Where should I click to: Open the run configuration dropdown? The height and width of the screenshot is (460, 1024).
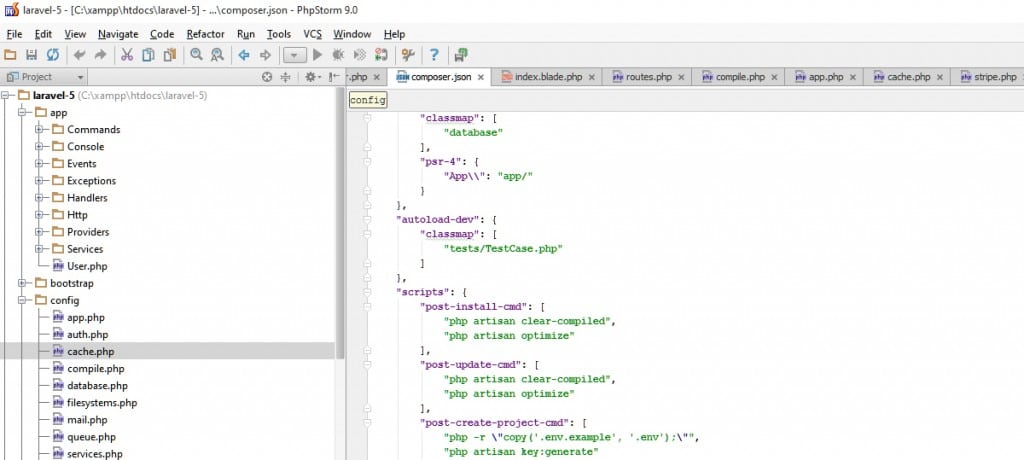point(295,55)
